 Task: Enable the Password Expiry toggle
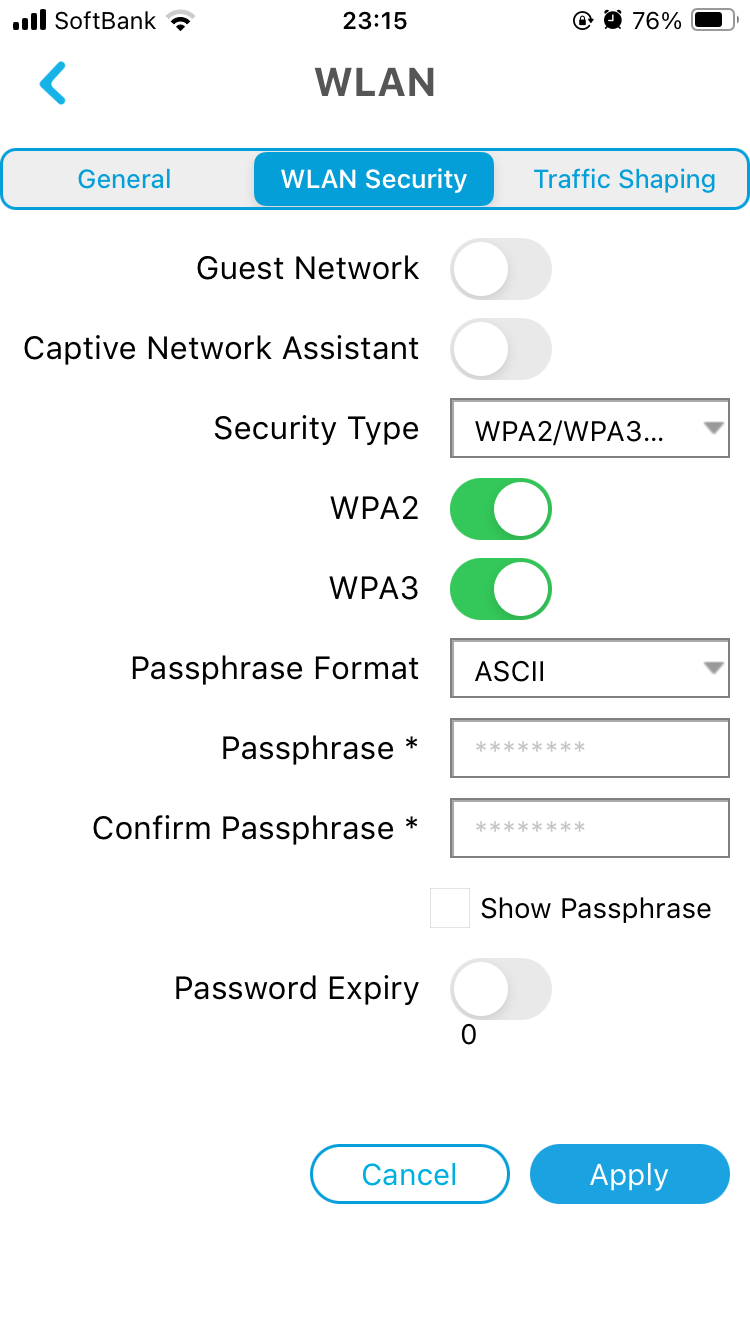(501, 988)
